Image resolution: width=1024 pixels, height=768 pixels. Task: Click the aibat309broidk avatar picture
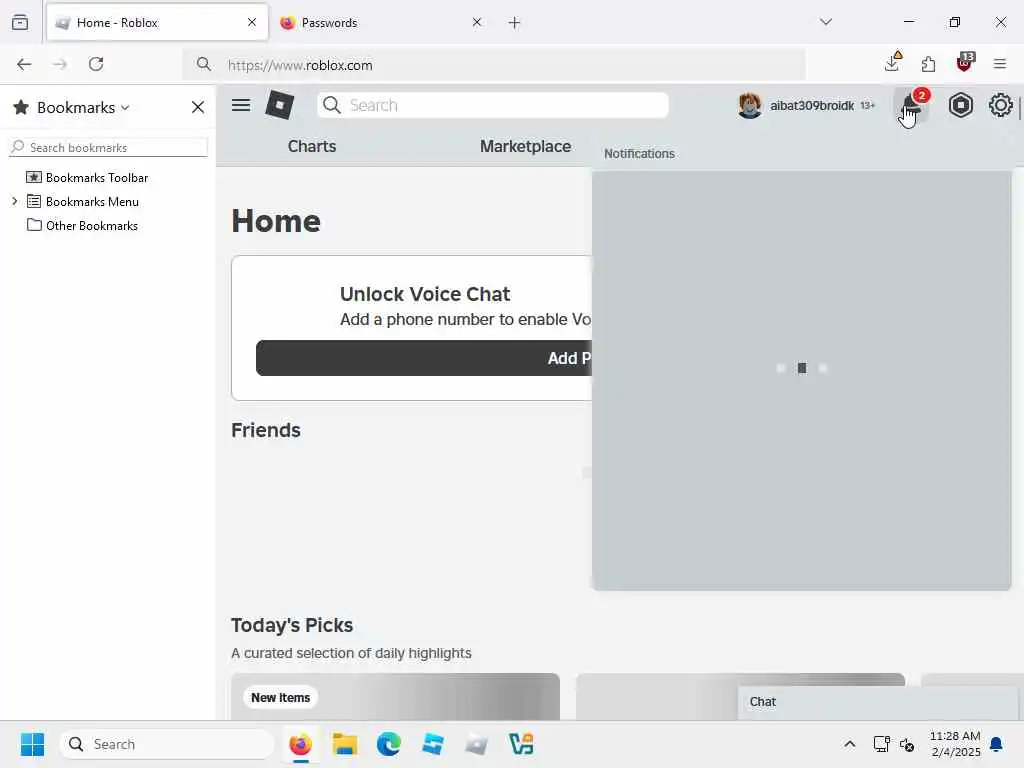(x=749, y=105)
